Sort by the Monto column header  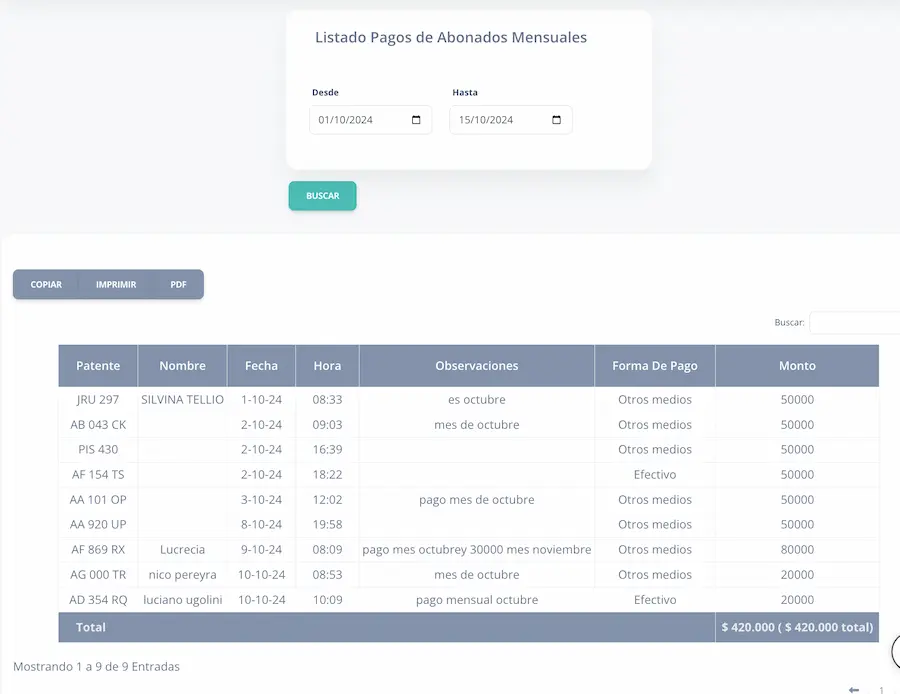[x=797, y=366]
